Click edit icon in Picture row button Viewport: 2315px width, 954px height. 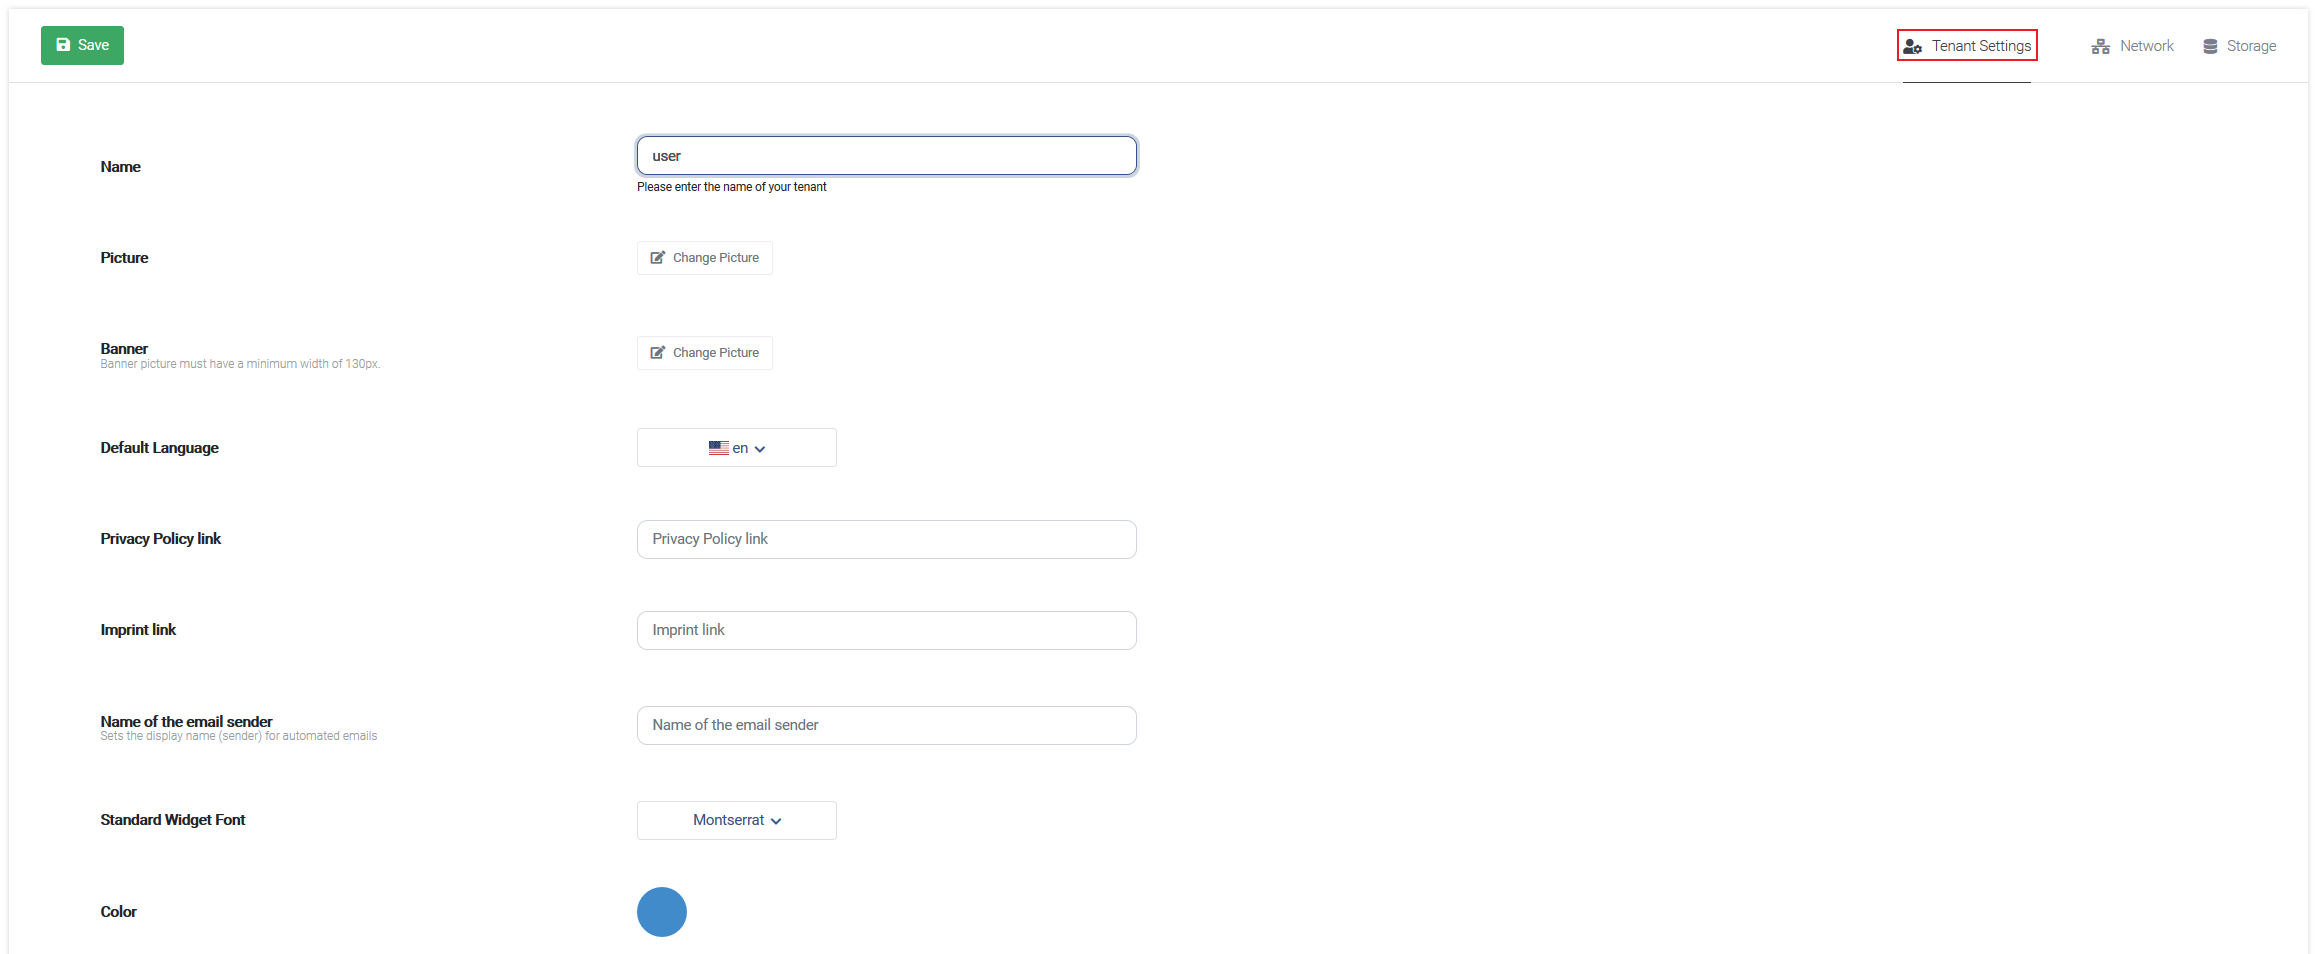pyautogui.click(x=658, y=258)
